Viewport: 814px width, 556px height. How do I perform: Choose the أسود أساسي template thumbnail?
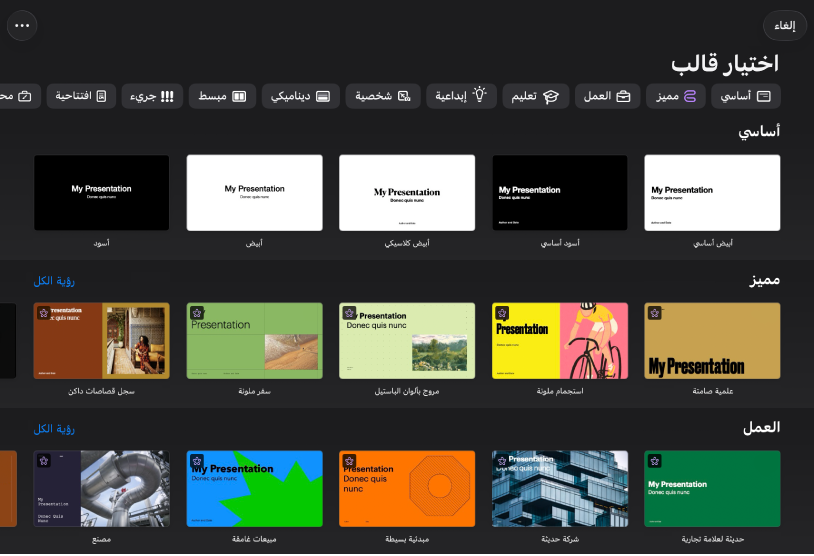click(x=560, y=193)
